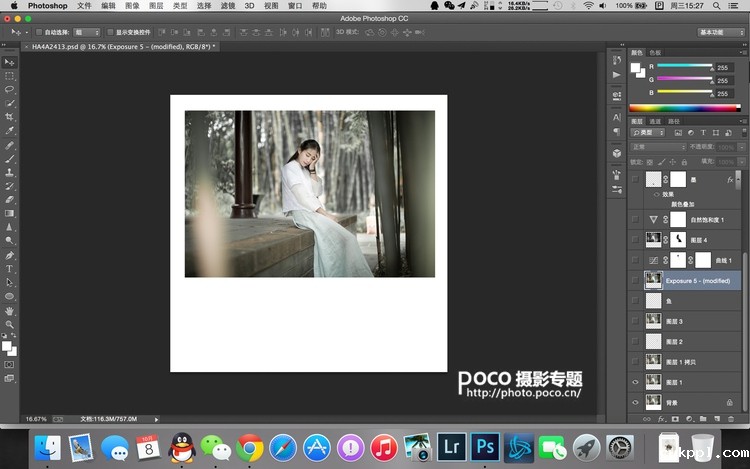Select the Rectangular Marquee tool
This screenshot has width=750, height=469.
point(10,76)
